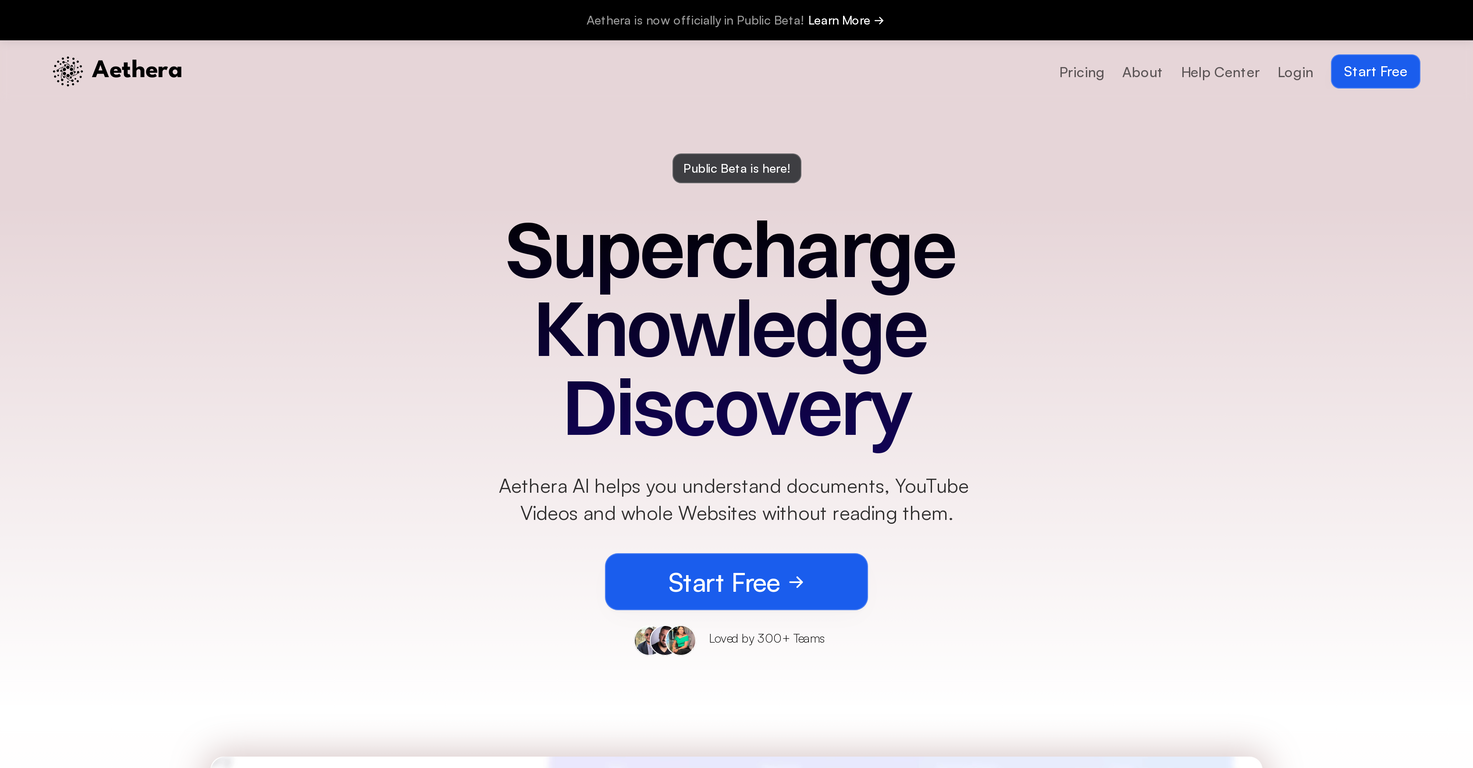Go to the About page
The height and width of the screenshot is (768, 1473).
click(x=1142, y=72)
